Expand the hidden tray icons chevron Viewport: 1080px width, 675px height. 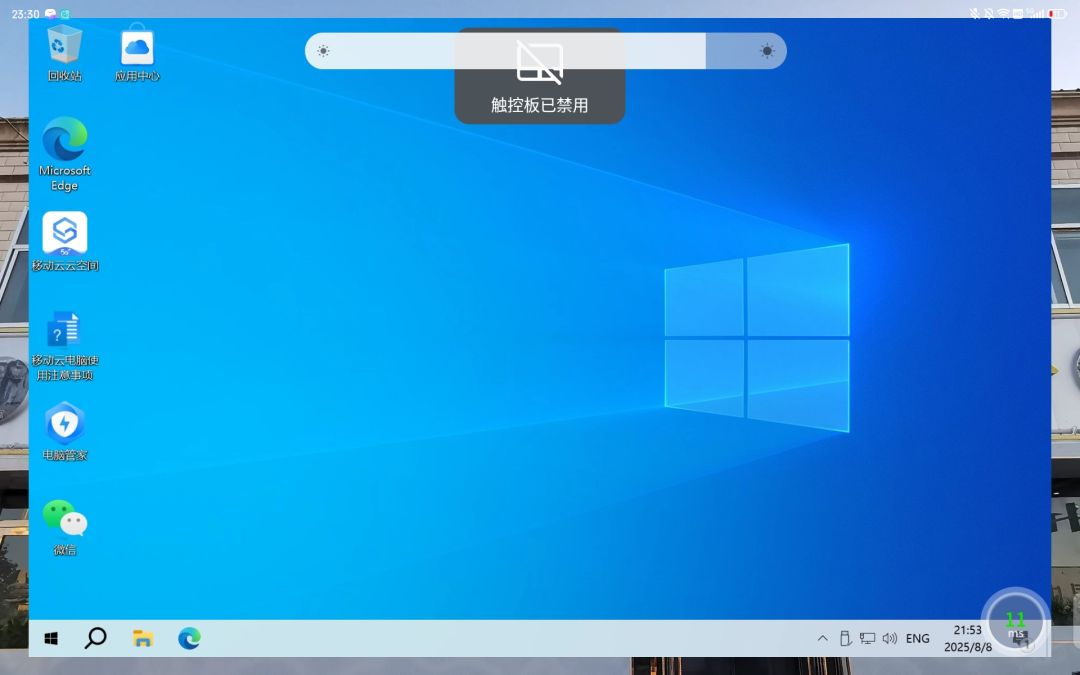click(x=822, y=638)
